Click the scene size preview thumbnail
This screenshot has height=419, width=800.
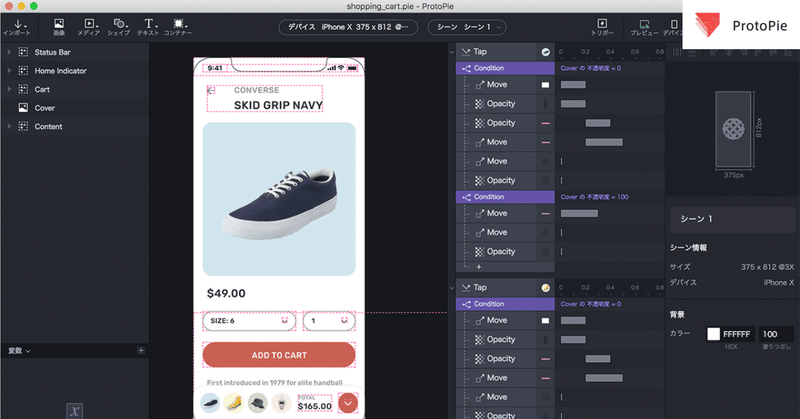pyautogui.click(x=733, y=129)
